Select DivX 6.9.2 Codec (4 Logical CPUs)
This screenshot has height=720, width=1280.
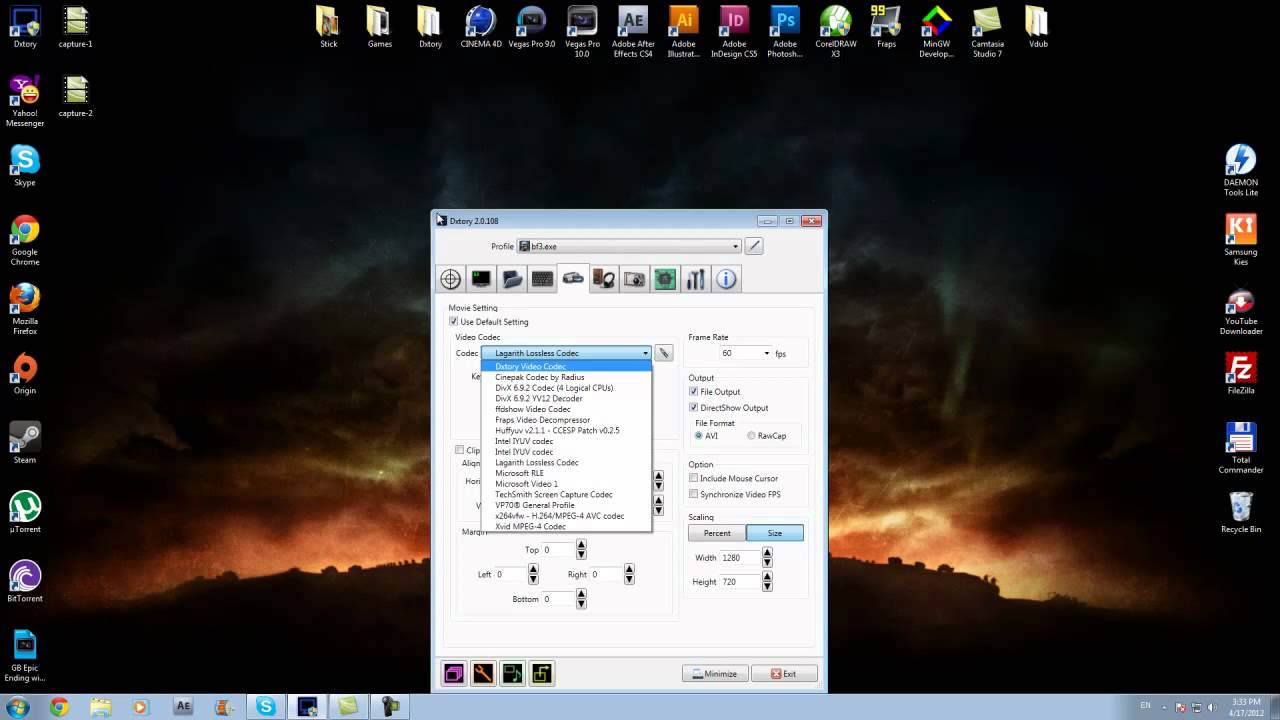tap(566, 388)
